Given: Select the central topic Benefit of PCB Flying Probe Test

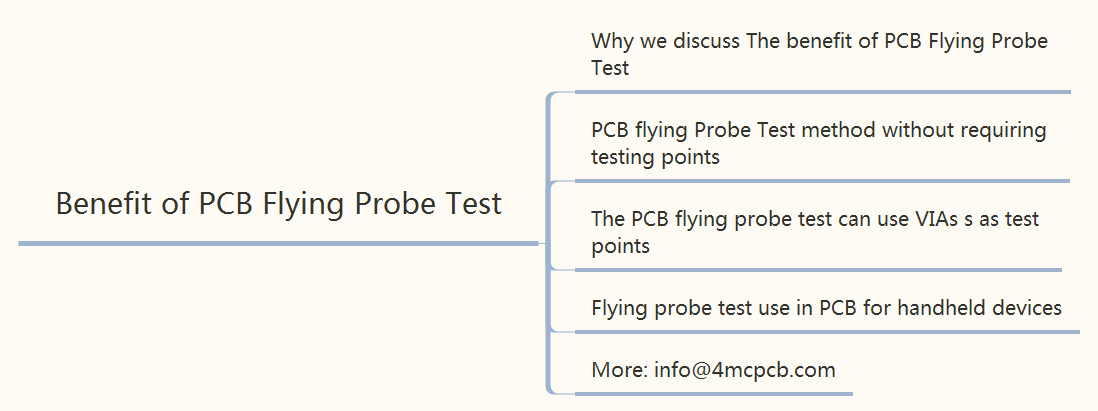Looking at the screenshot, I should coord(279,204).
